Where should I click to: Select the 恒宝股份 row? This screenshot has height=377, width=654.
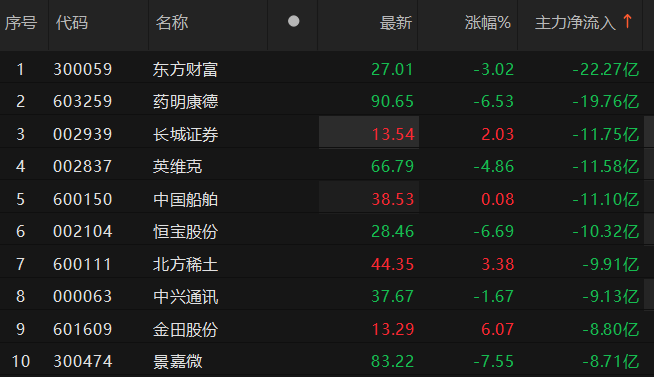(327, 231)
